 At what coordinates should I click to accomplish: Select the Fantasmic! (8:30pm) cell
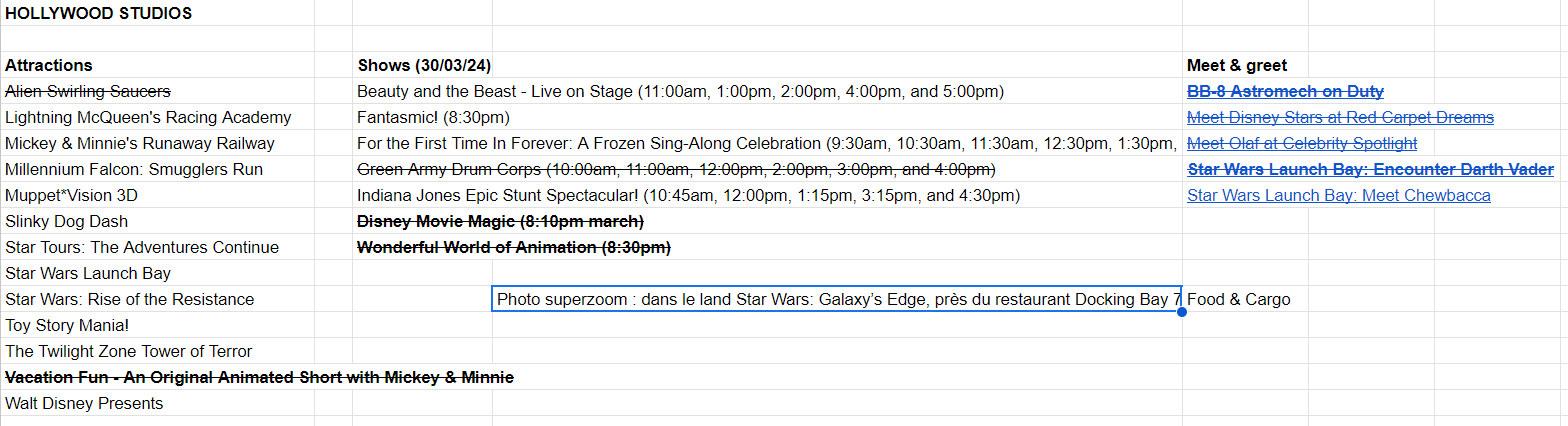433,118
